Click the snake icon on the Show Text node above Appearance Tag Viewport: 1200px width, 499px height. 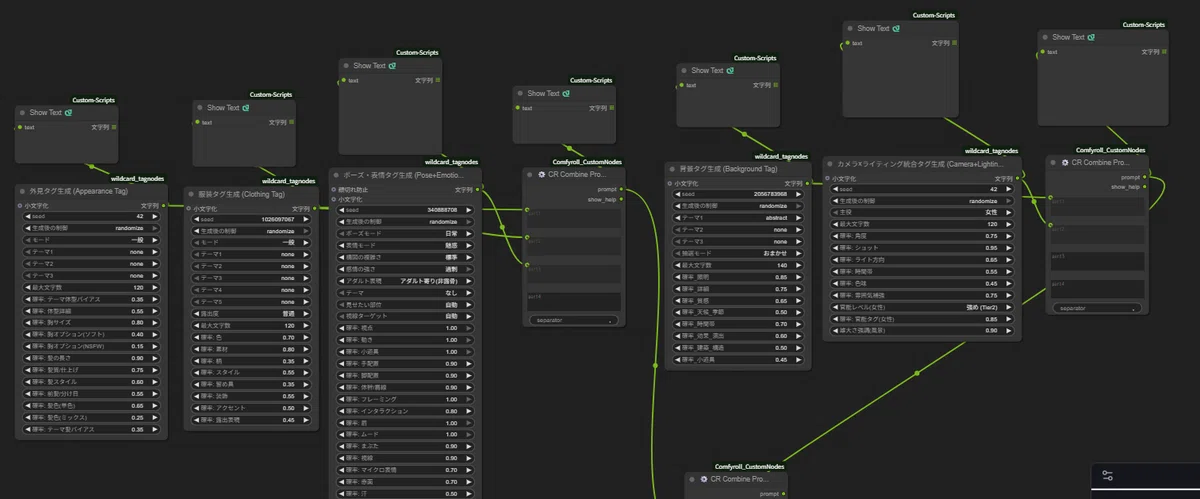(x=68, y=113)
